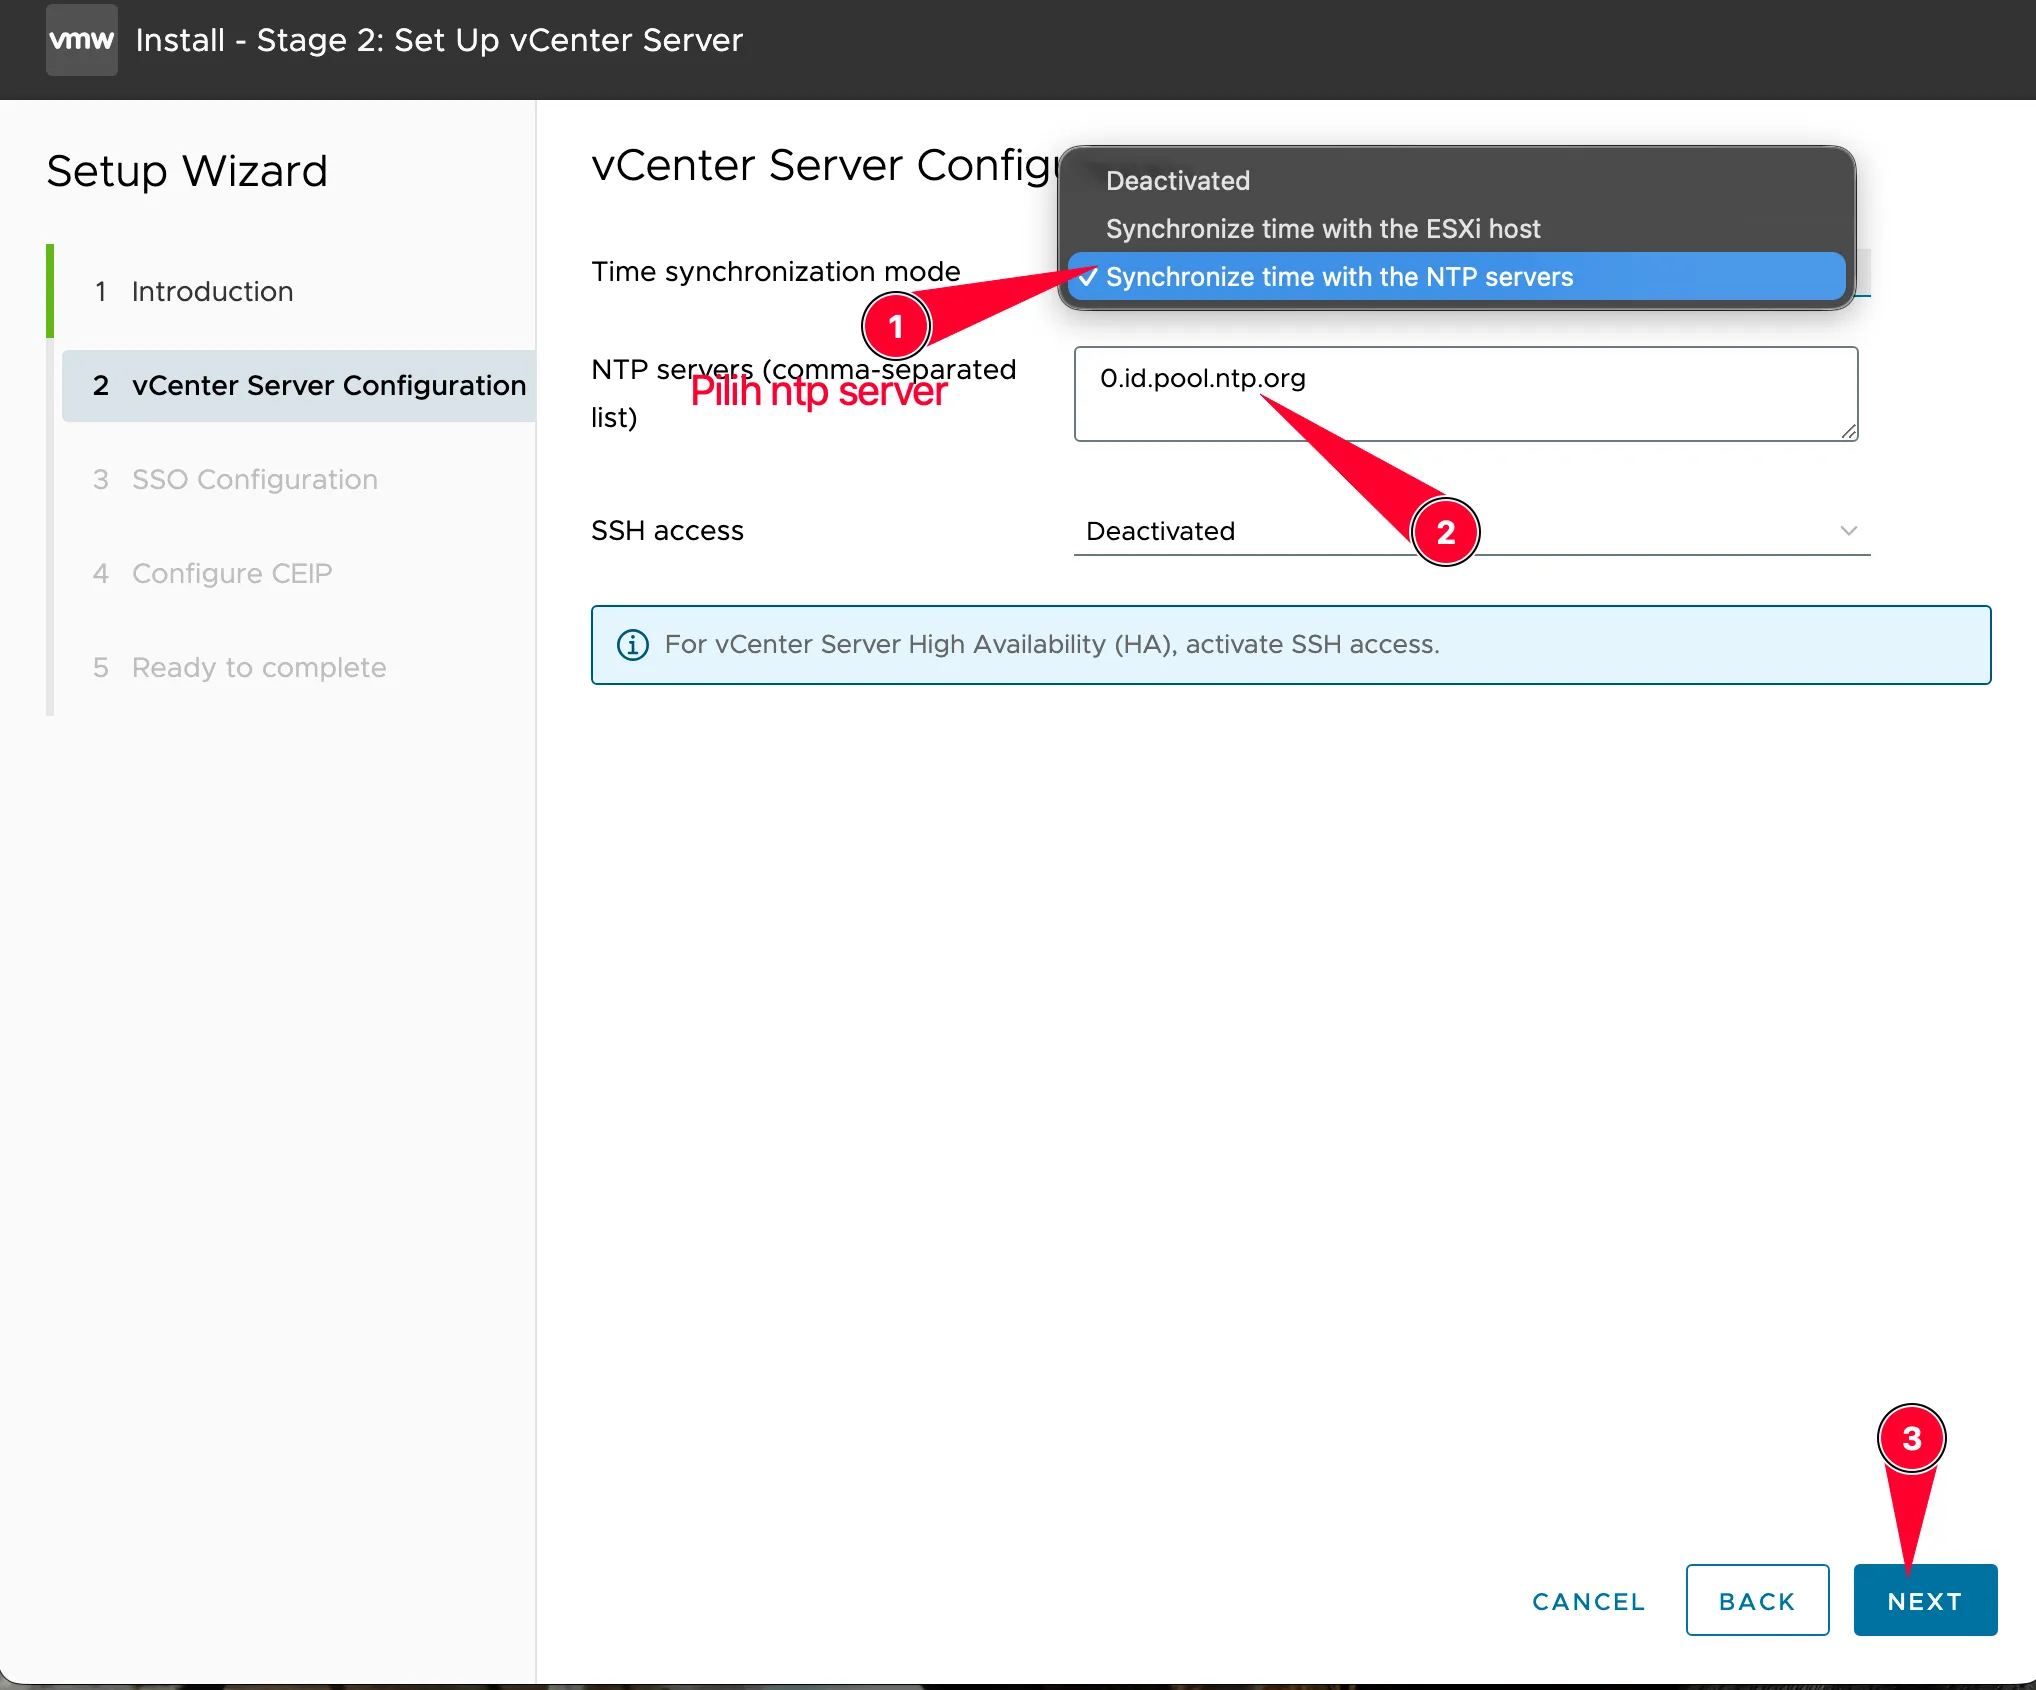Click the Setup Wizard heading

pyautogui.click(x=187, y=171)
